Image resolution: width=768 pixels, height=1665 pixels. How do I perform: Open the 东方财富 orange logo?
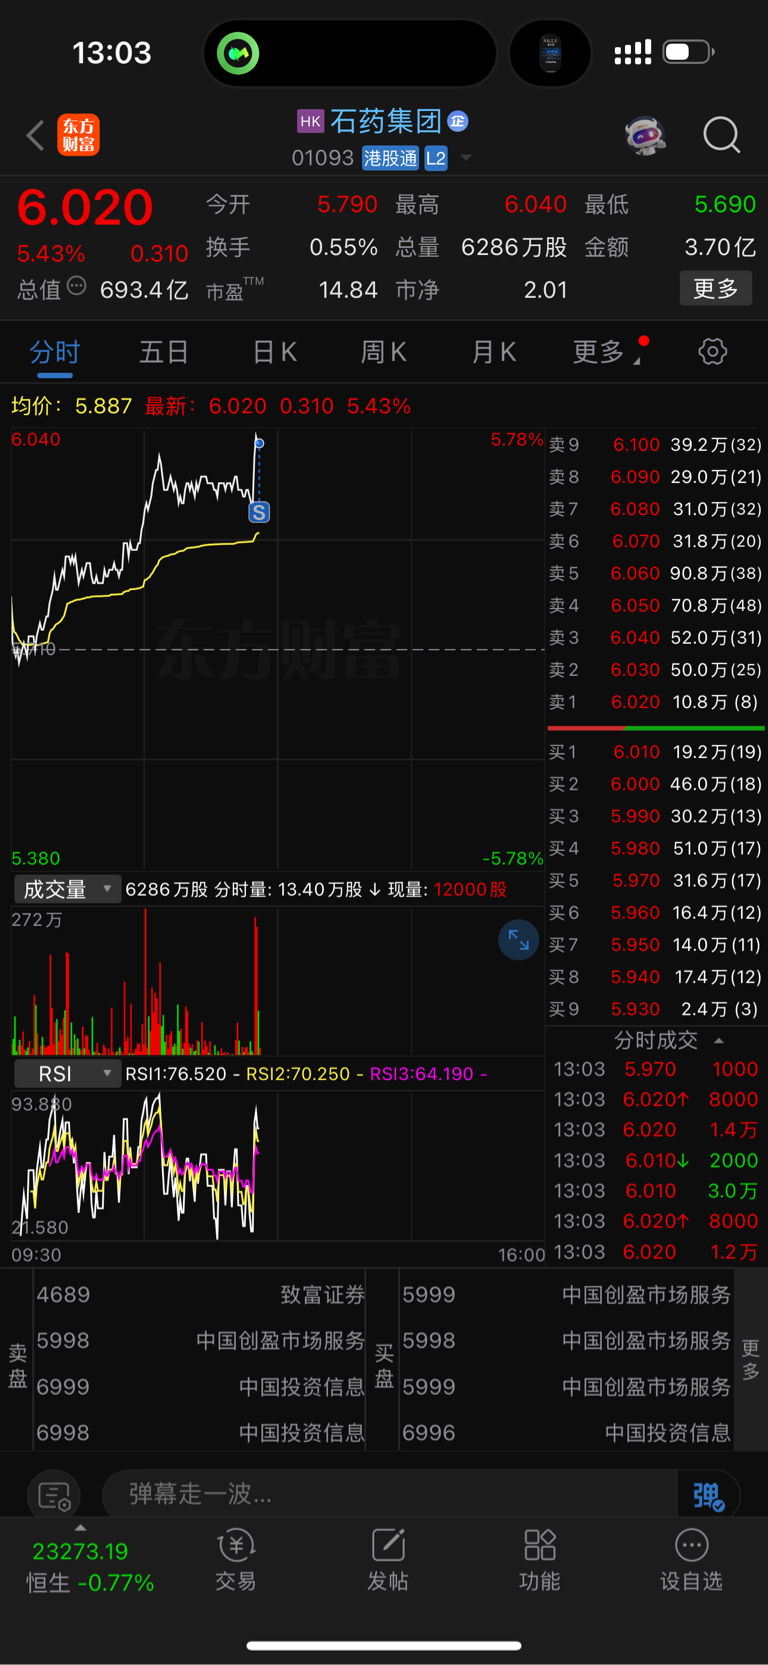click(79, 135)
